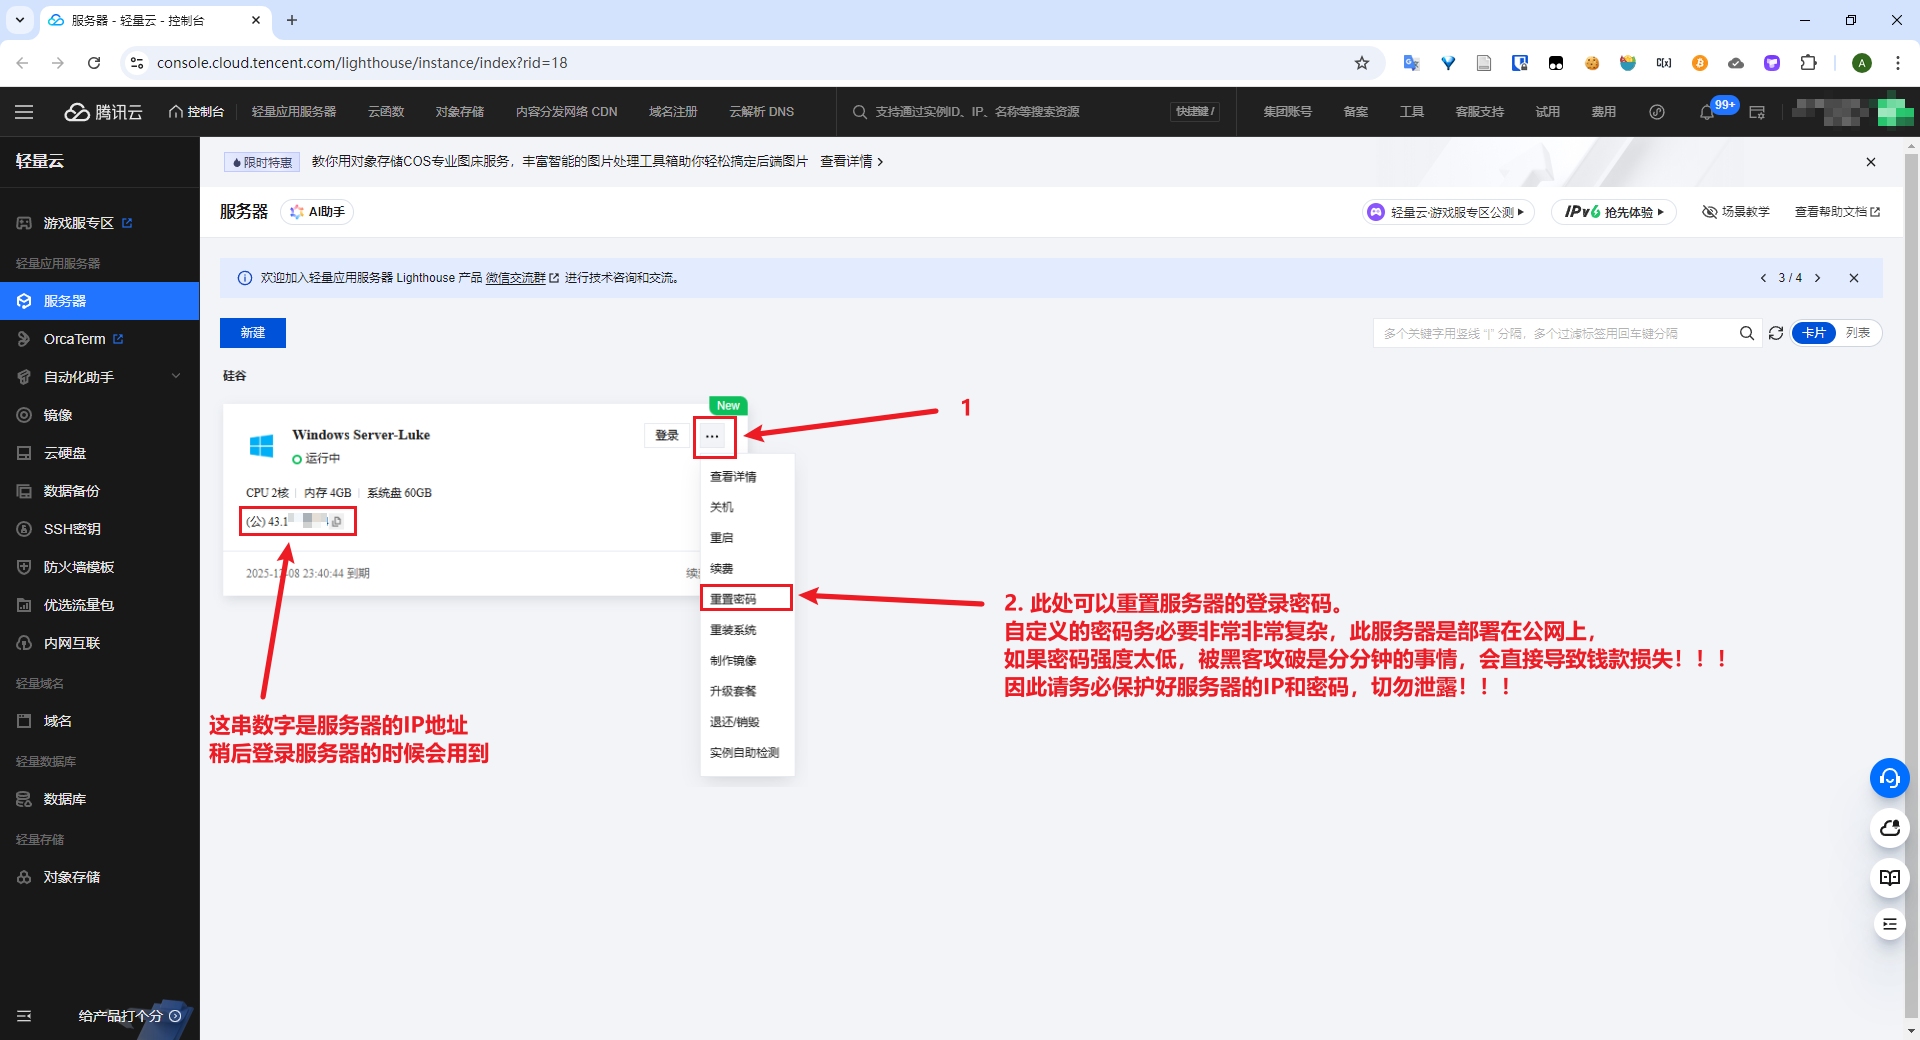Viewport: 1920px width, 1040px height.
Task: Open the 微信交流群 link
Action: 516,278
